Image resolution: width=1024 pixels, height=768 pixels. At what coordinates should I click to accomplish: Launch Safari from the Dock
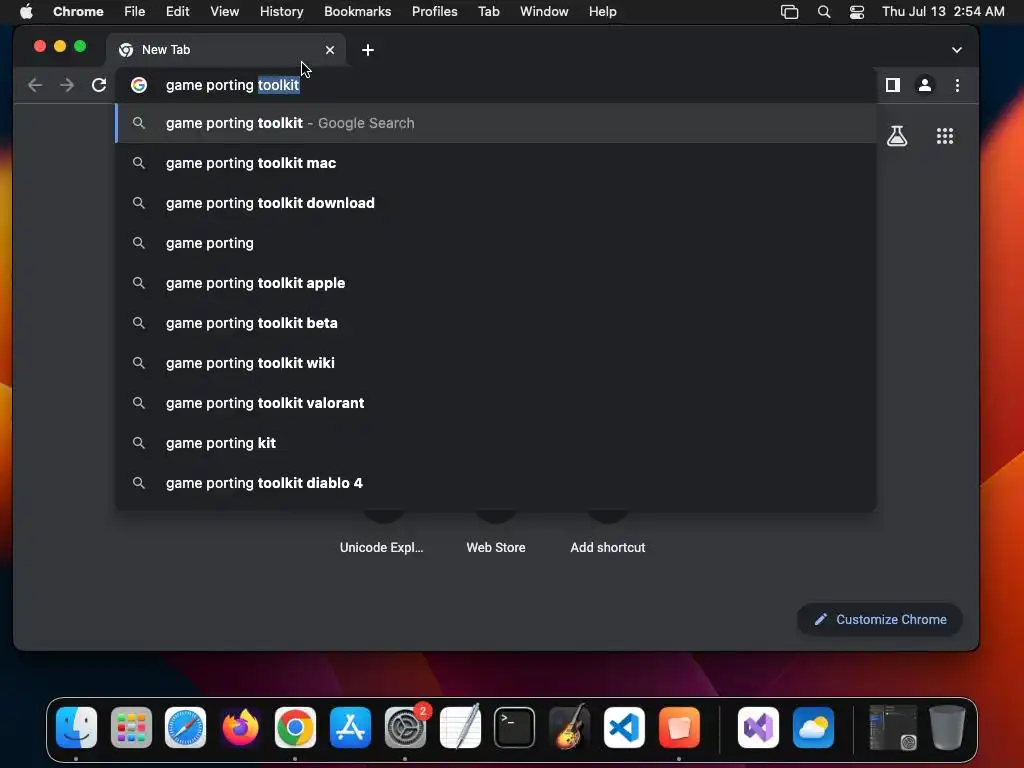185,728
